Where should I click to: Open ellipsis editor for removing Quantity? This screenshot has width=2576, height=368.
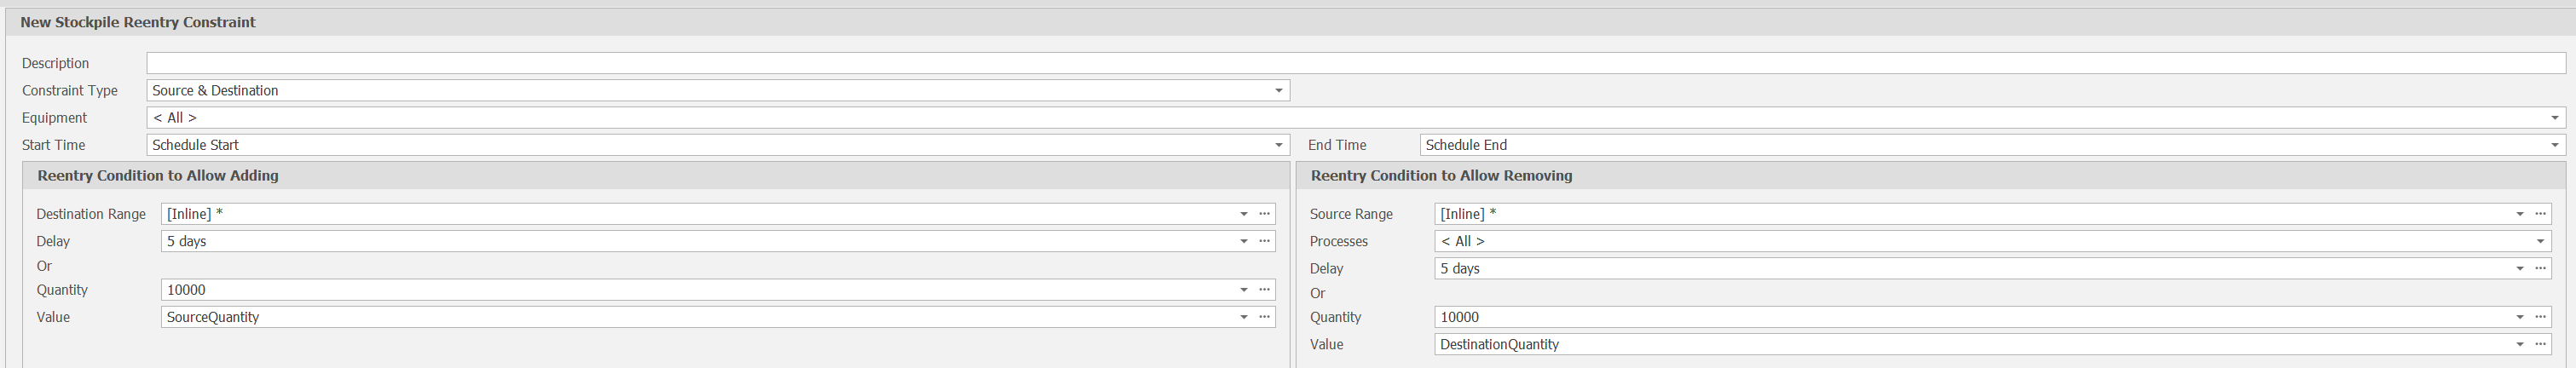pyautogui.click(x=2540, y=317)
